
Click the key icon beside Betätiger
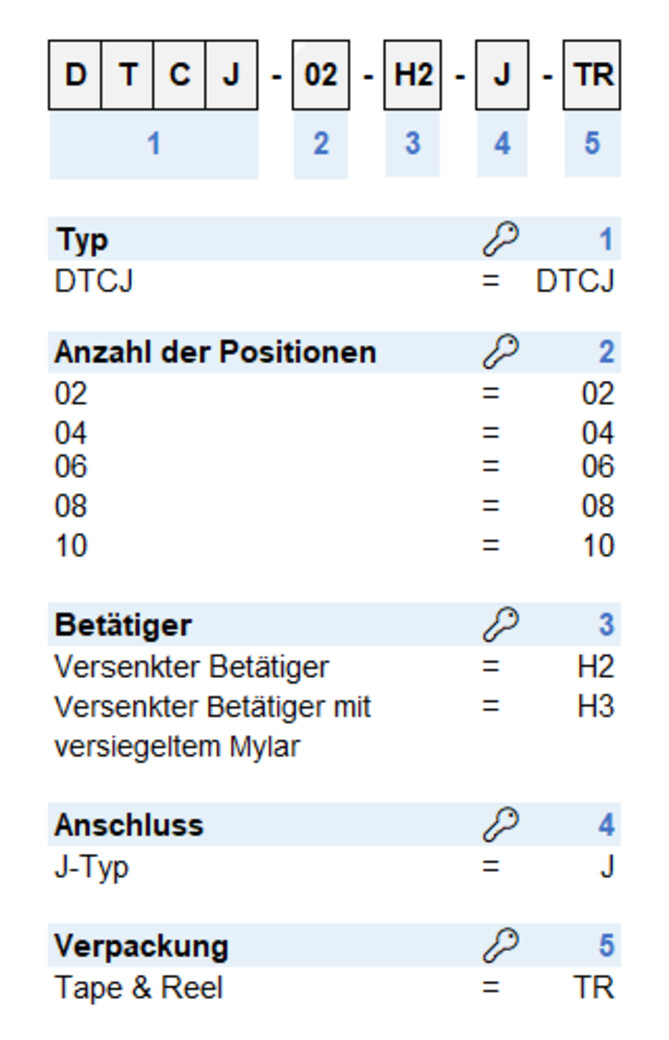click(501, 625)
